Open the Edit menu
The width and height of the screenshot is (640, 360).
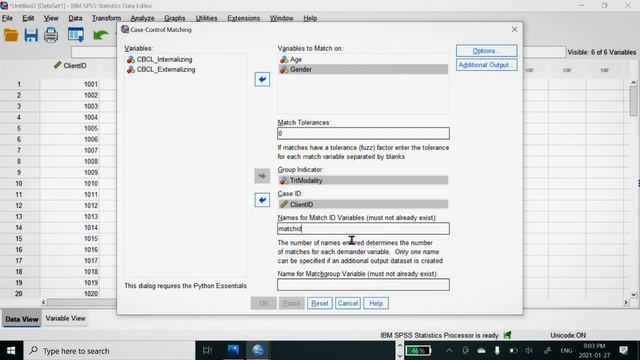click(x=28, y=18)
